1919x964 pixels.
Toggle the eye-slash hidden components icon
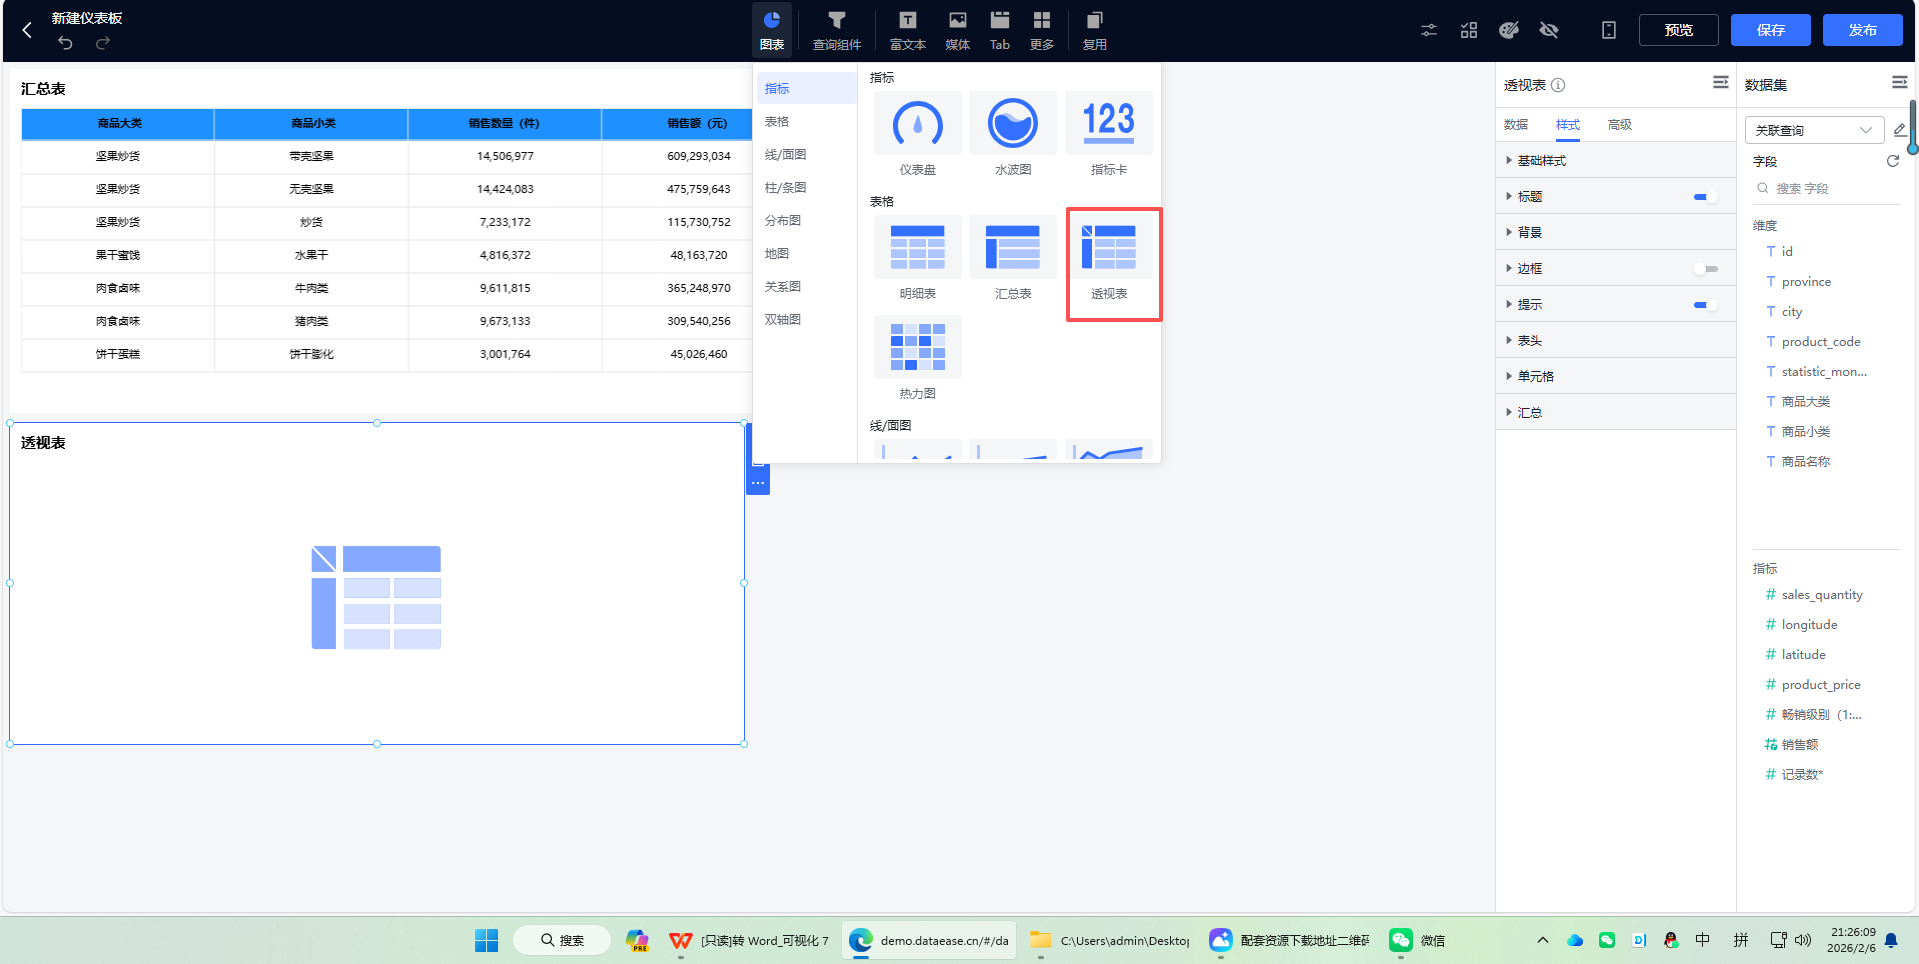point(1549,30)
